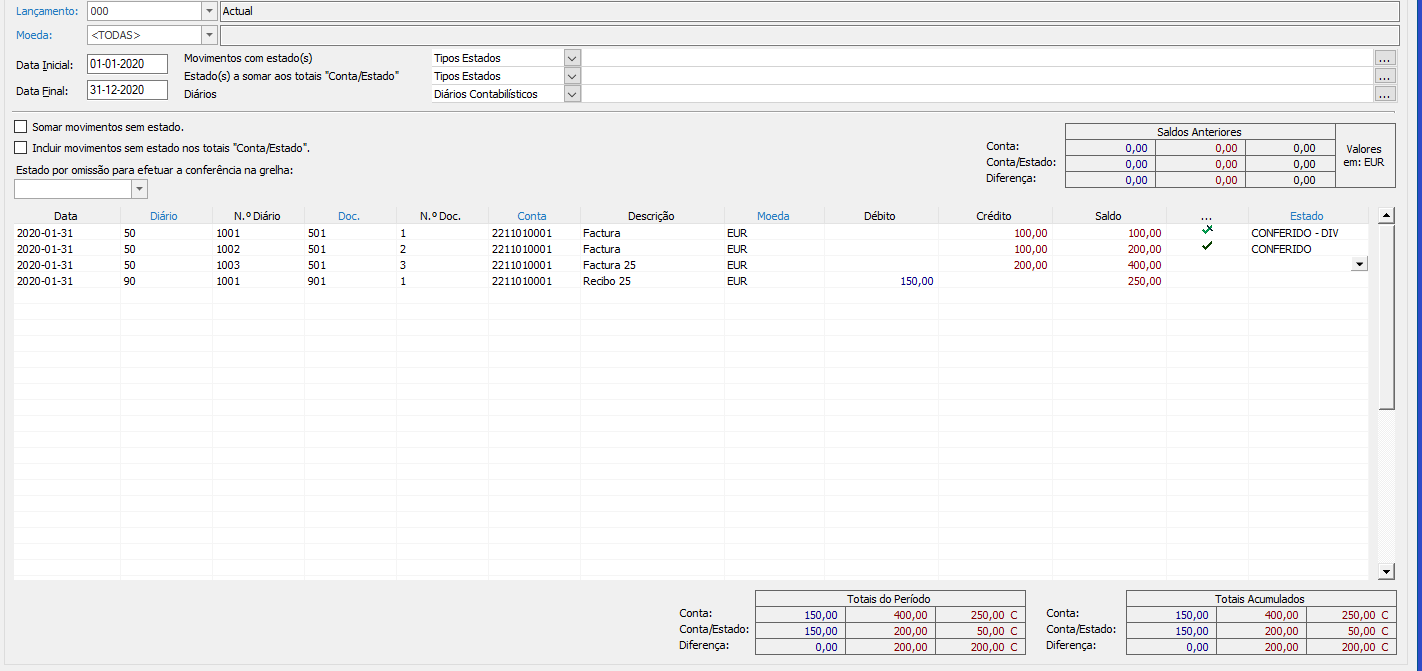Viewport: 1422px width, 671px height.
Task: Expand the Diários Contabilísticos combo box
Action: (572, 94)
